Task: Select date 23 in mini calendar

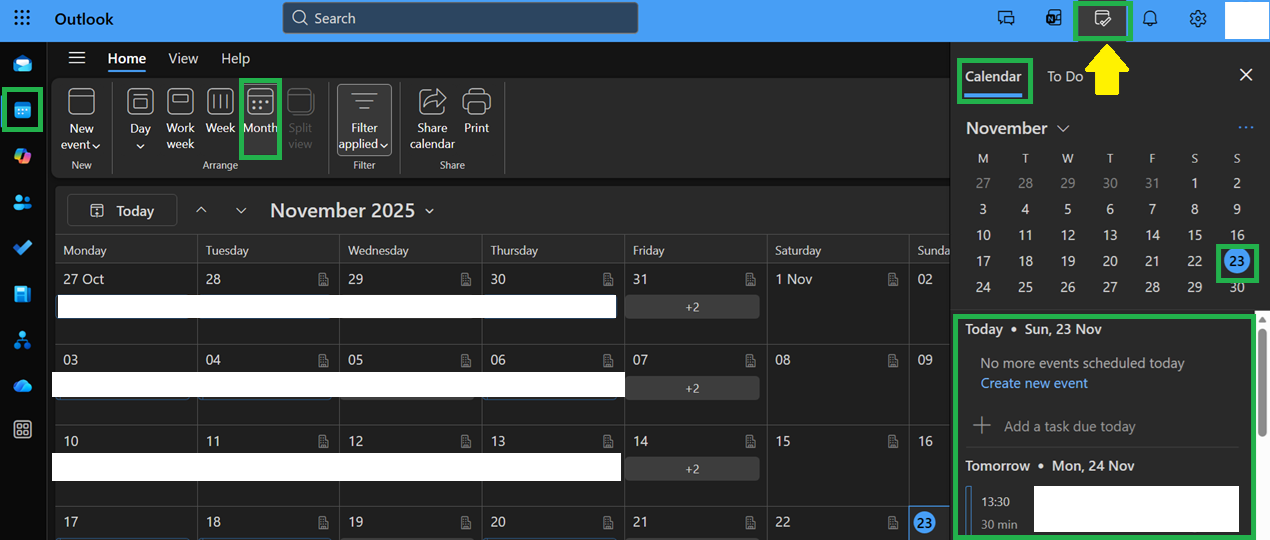Action: click(x=1237, y=261)
